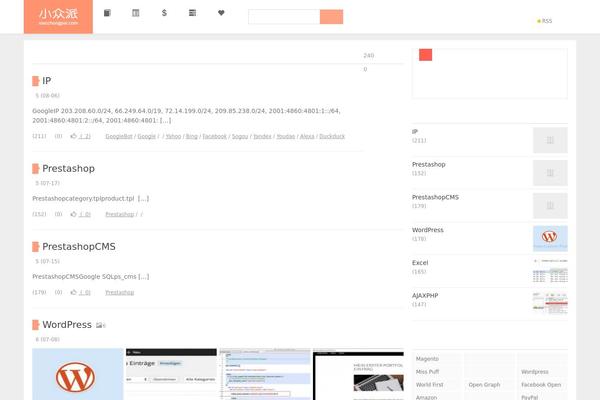Viewport: 600px width, 400px height.
Task: Follow the Google tag link under the IP post
Action: coord(147,136)
